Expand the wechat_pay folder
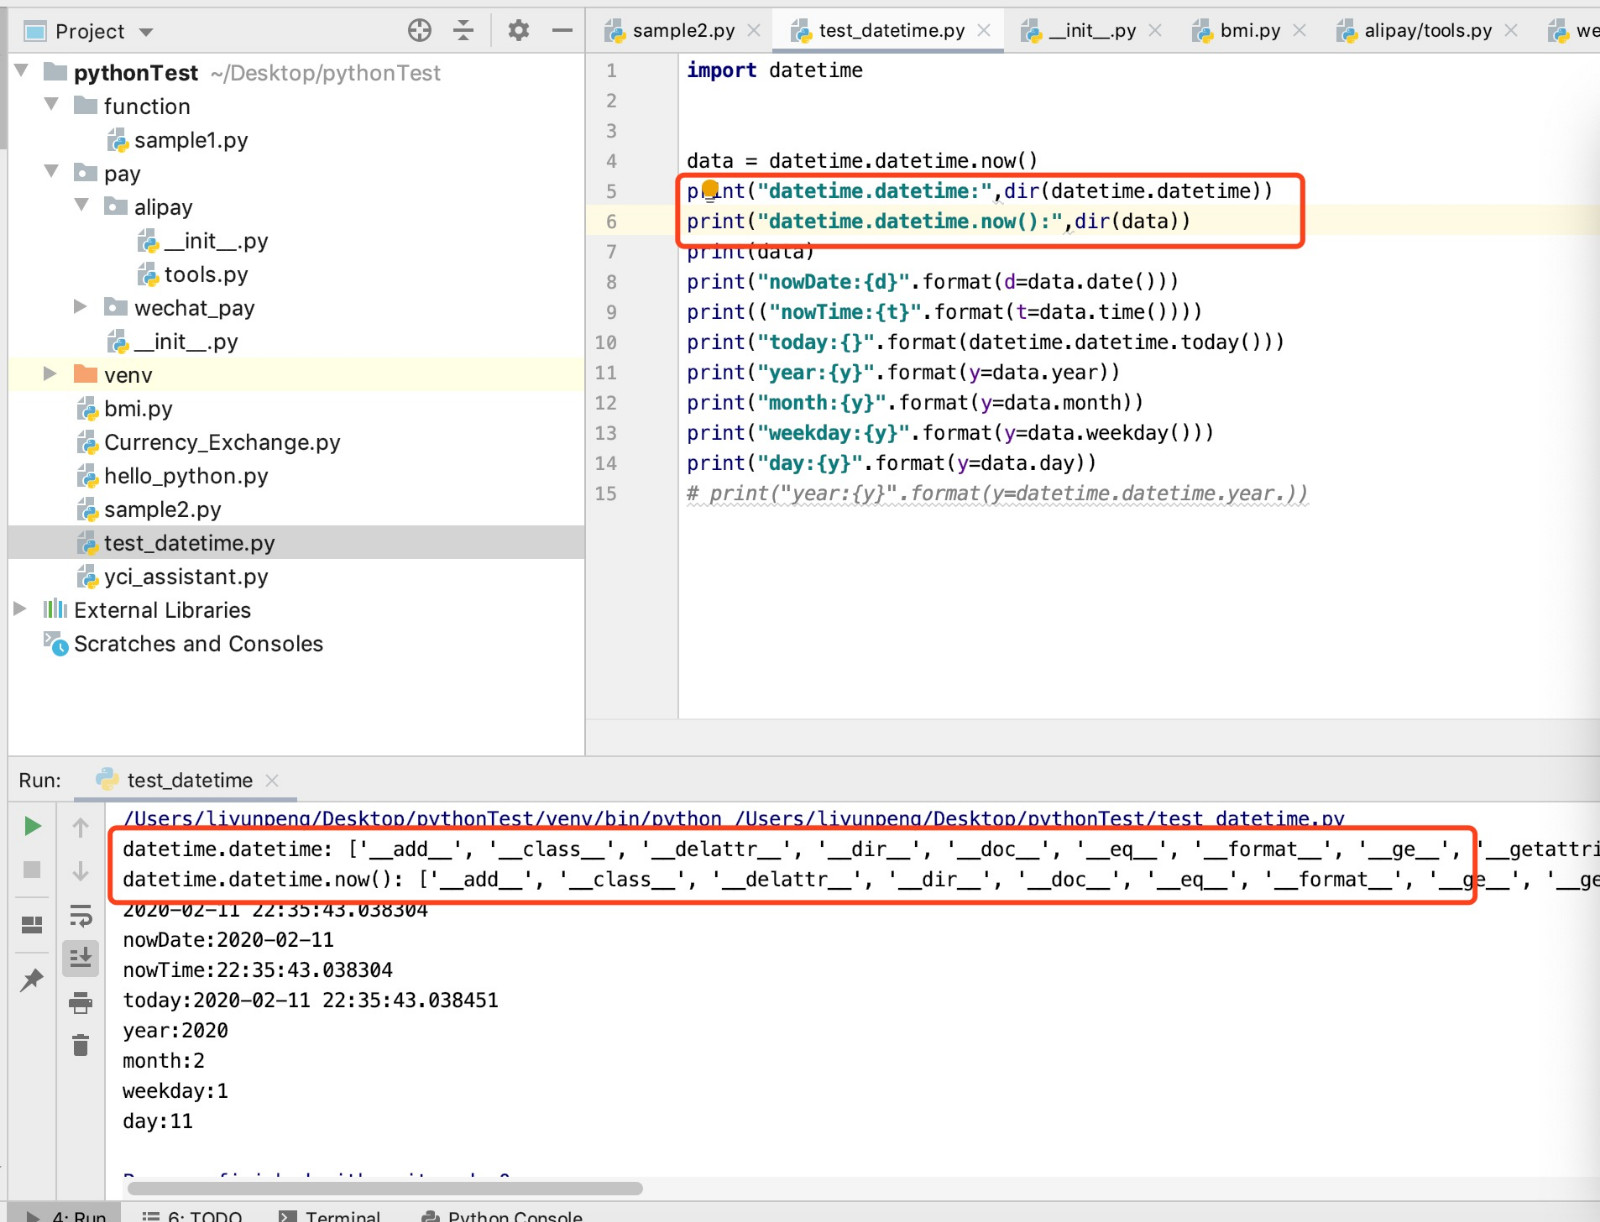 coord(80,307)
